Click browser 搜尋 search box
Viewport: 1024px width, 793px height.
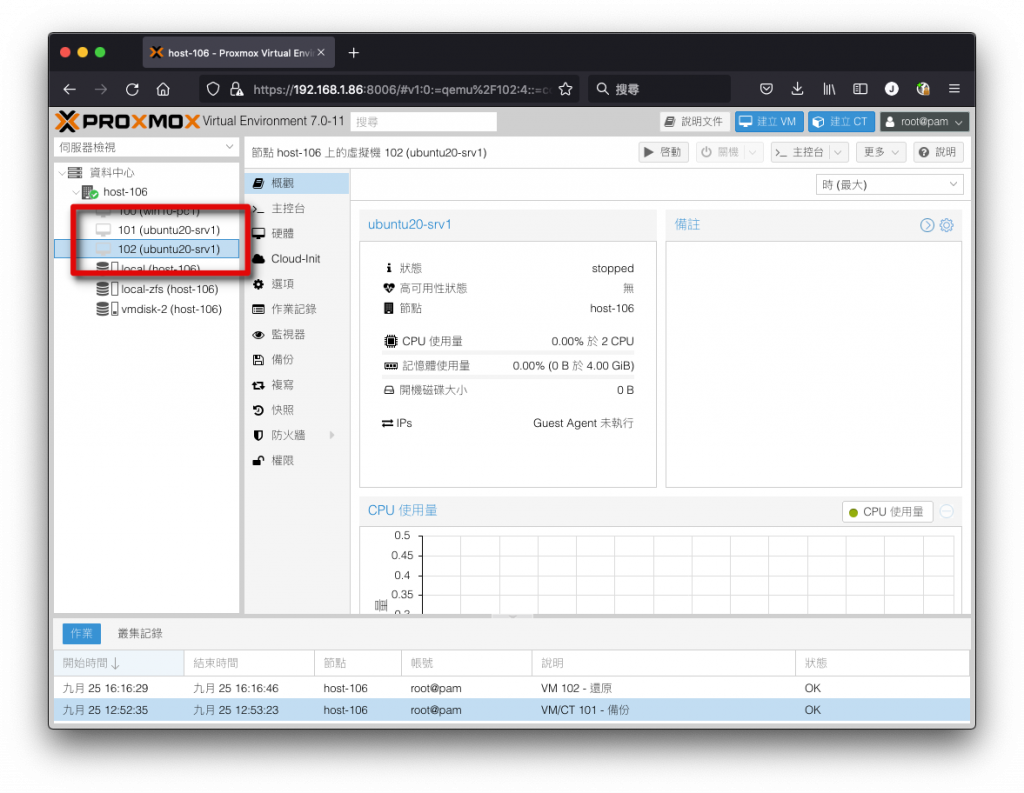tap(660, 89)
